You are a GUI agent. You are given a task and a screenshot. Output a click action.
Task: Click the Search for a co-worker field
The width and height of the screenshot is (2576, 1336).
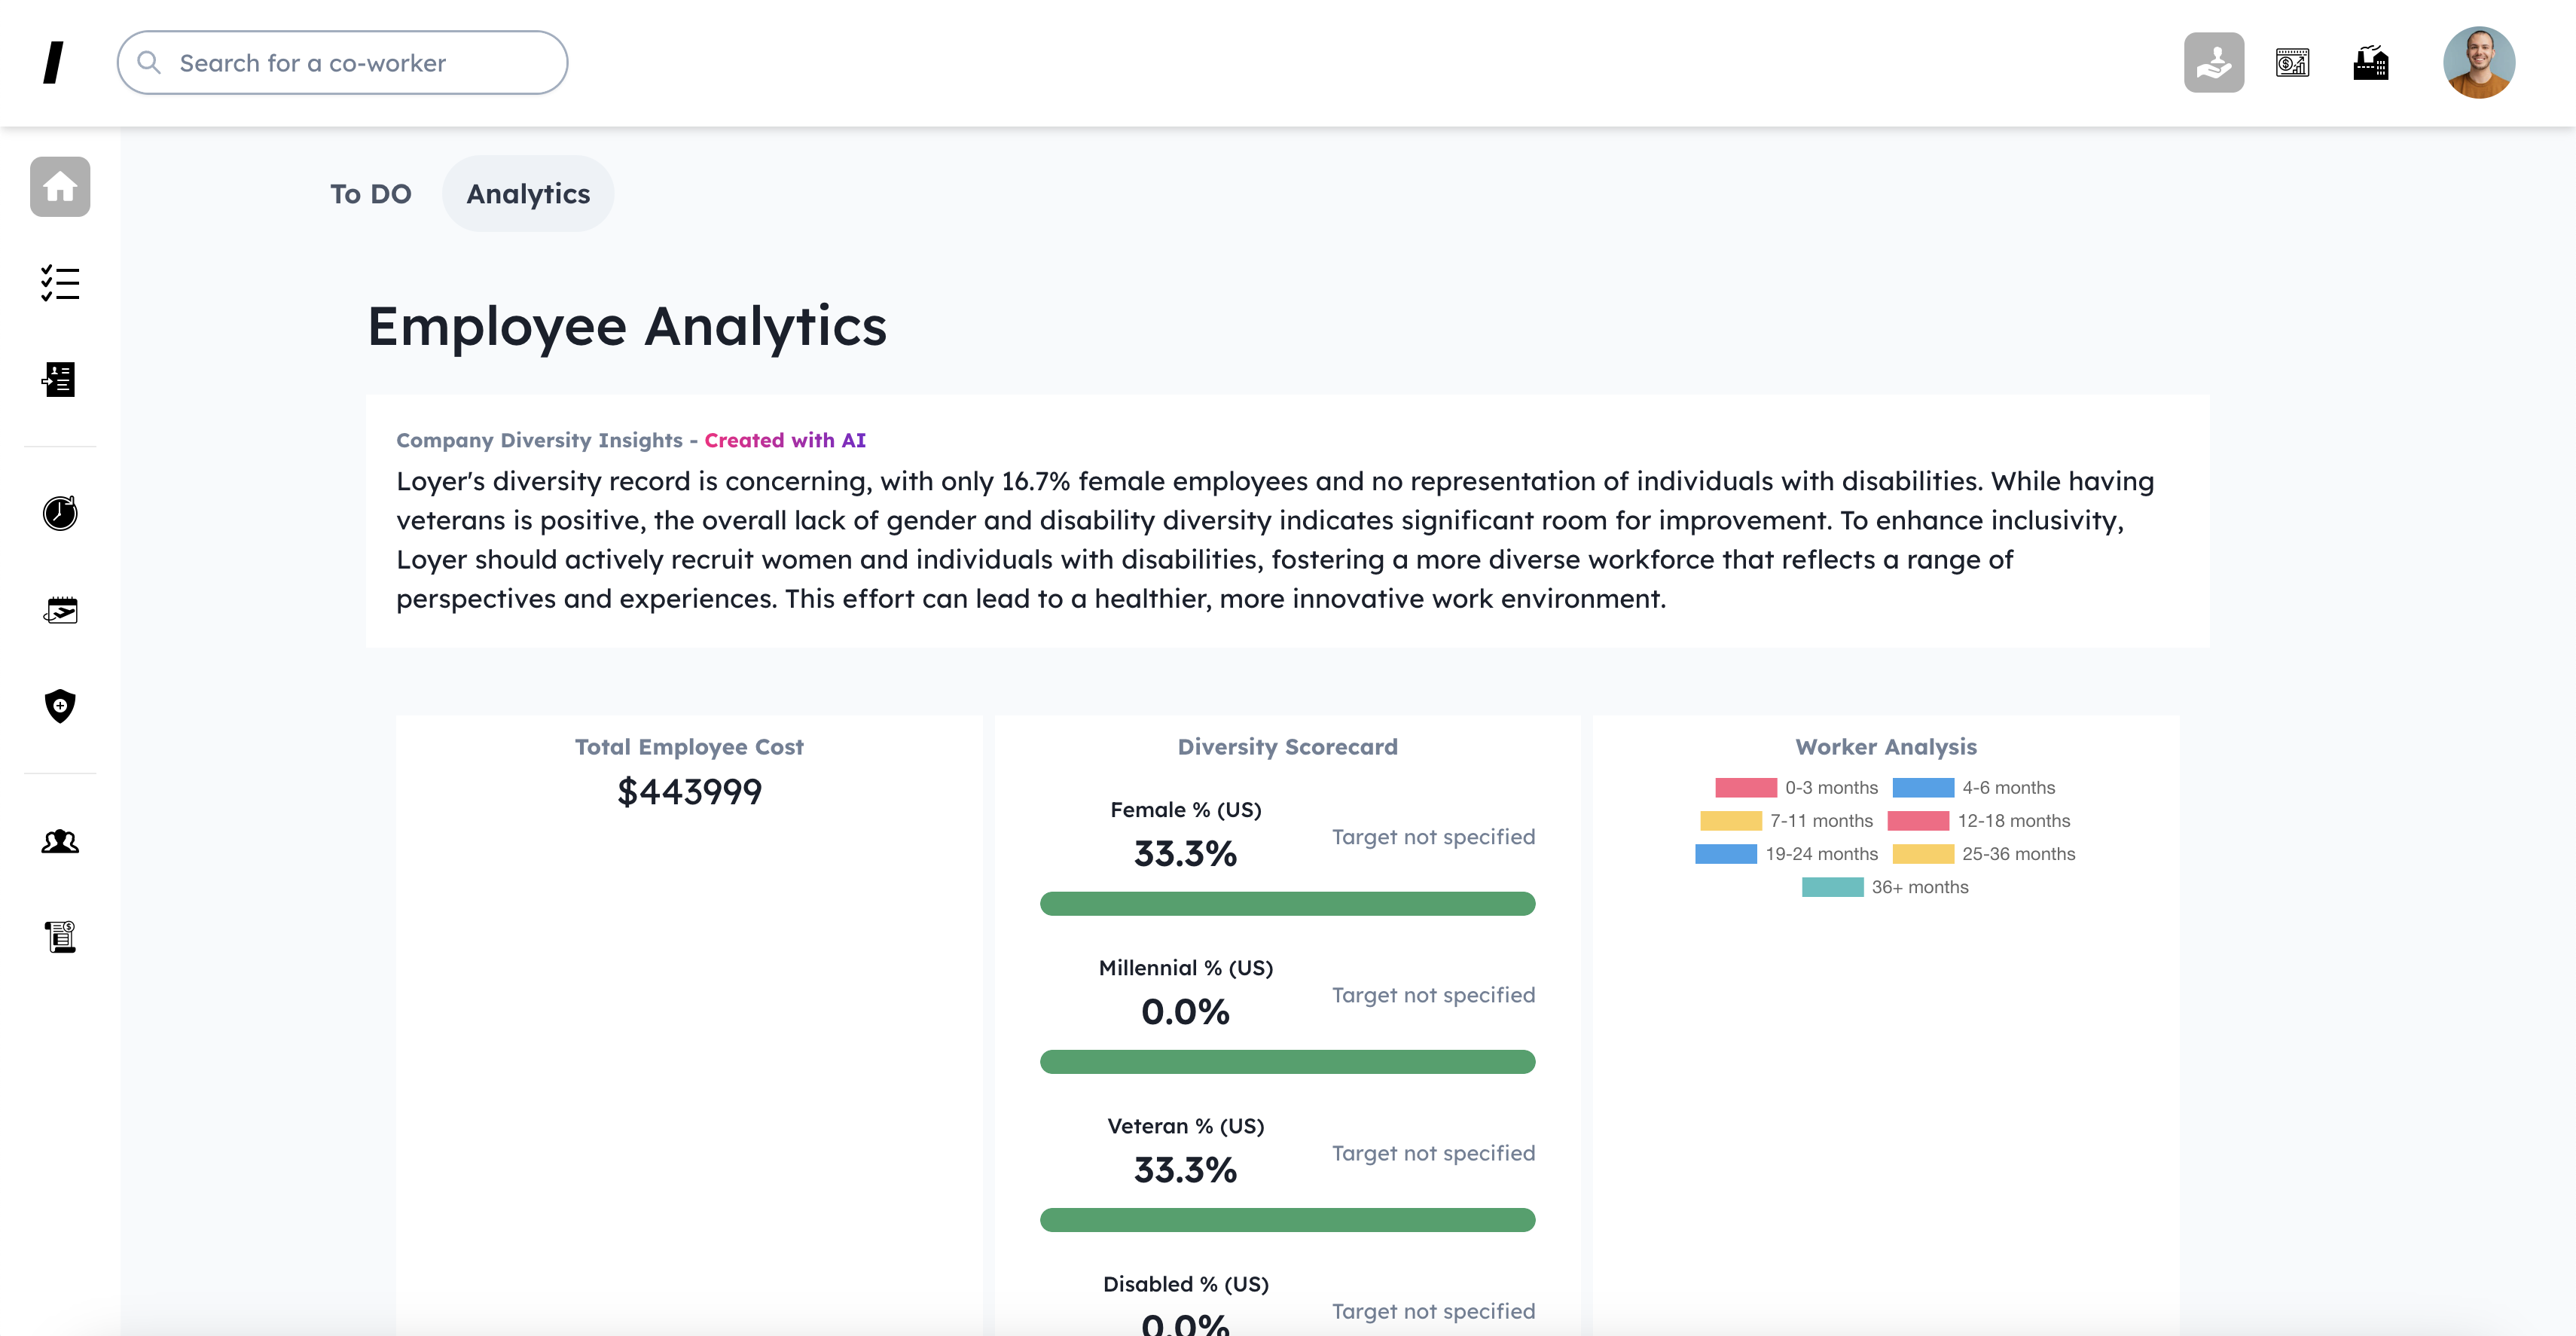[343, 63]
